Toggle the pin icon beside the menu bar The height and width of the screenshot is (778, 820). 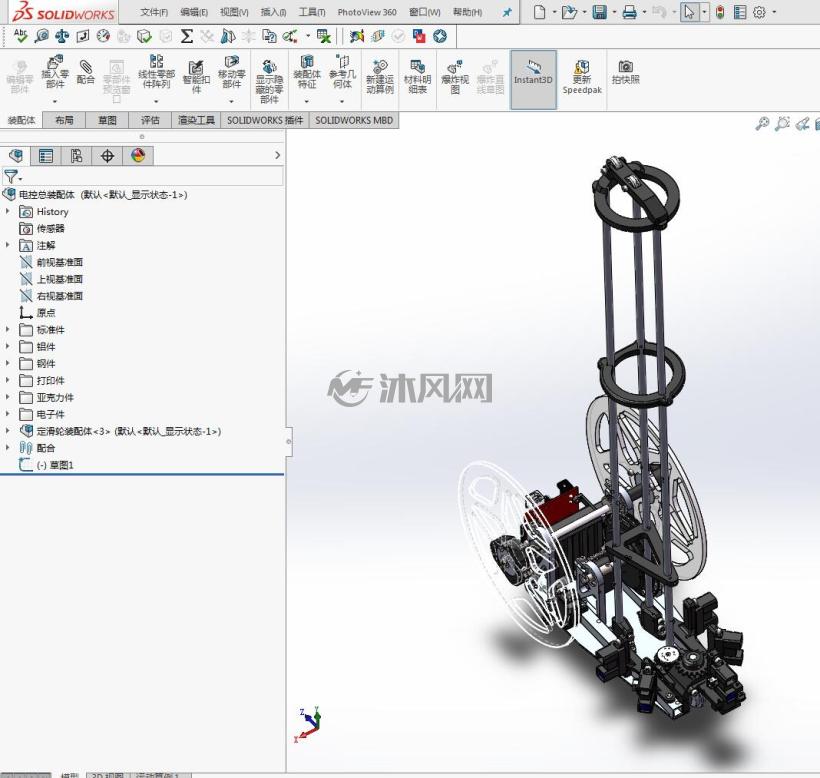tap(507, 12)
